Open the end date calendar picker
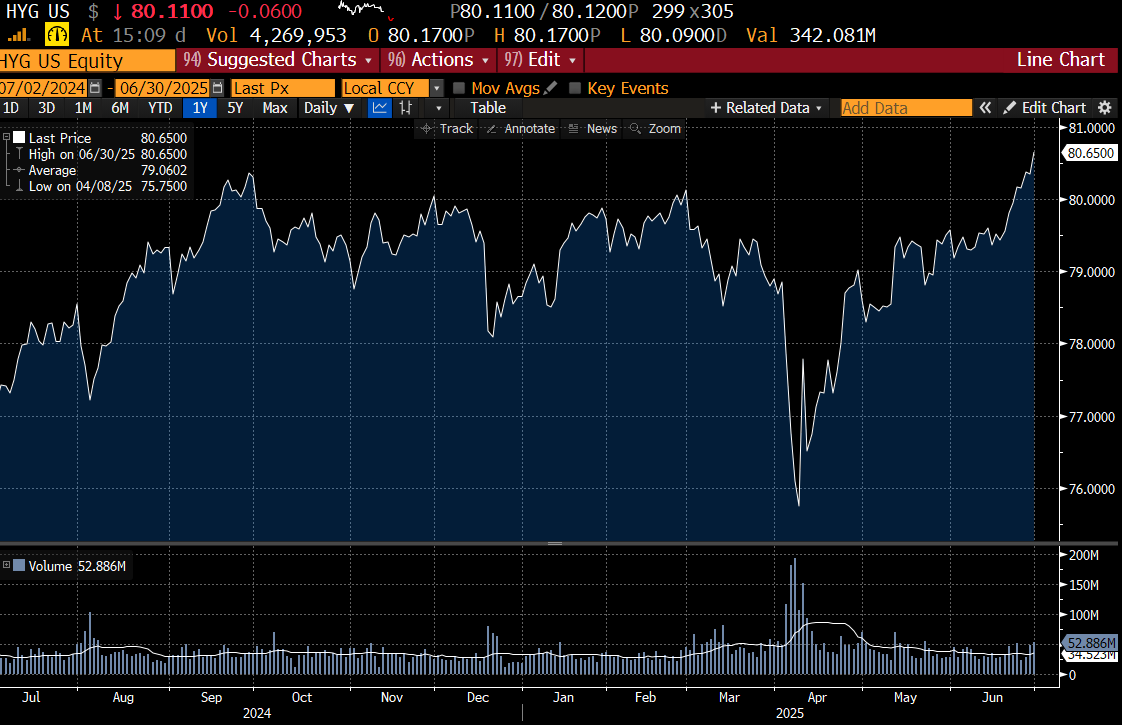Image resolution: width=1122 pixels, height=725 pixels. 218,88
